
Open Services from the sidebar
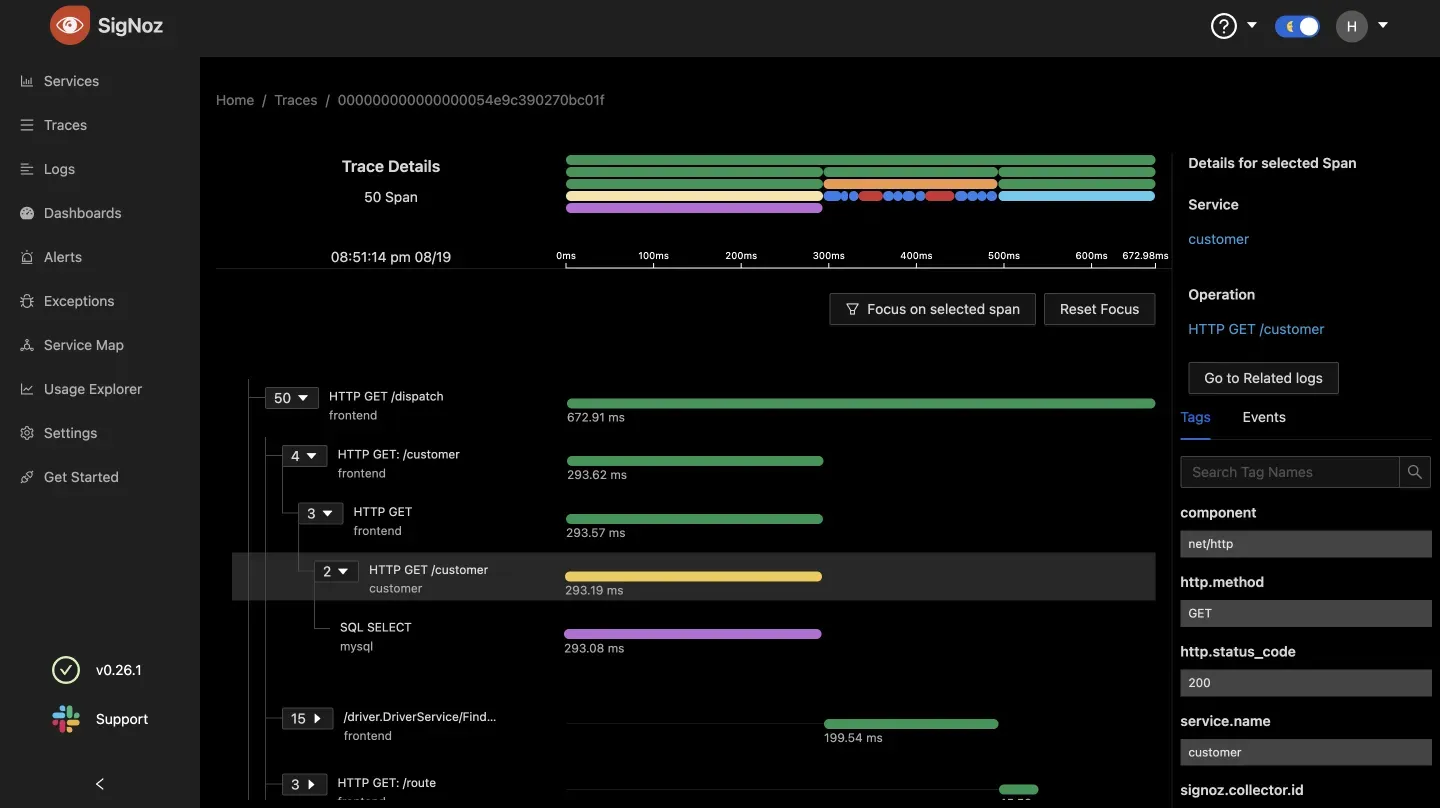pyautogui.click(x=70, y=80)
